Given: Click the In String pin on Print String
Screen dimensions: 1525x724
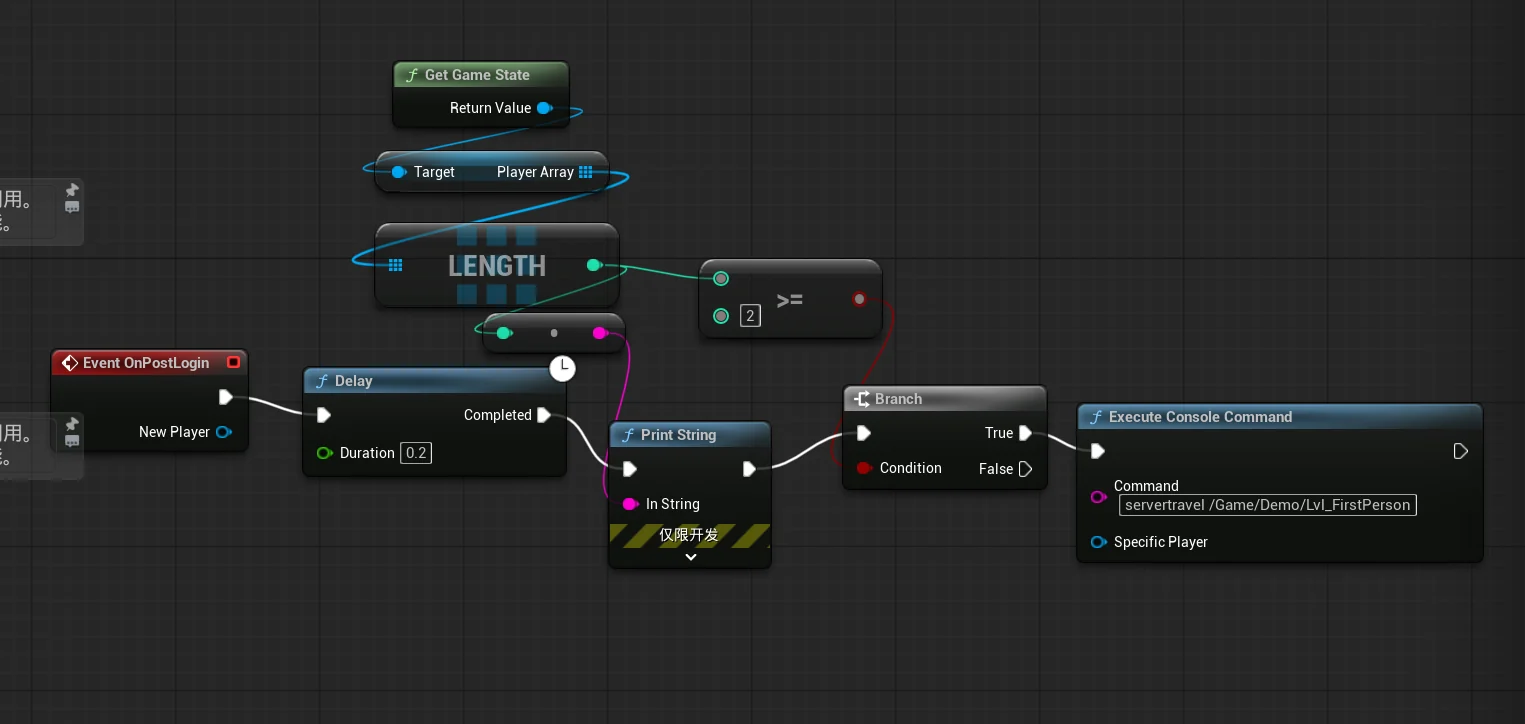Looking at the screenshot, I should pyautogui.click(x=630, y=504).
